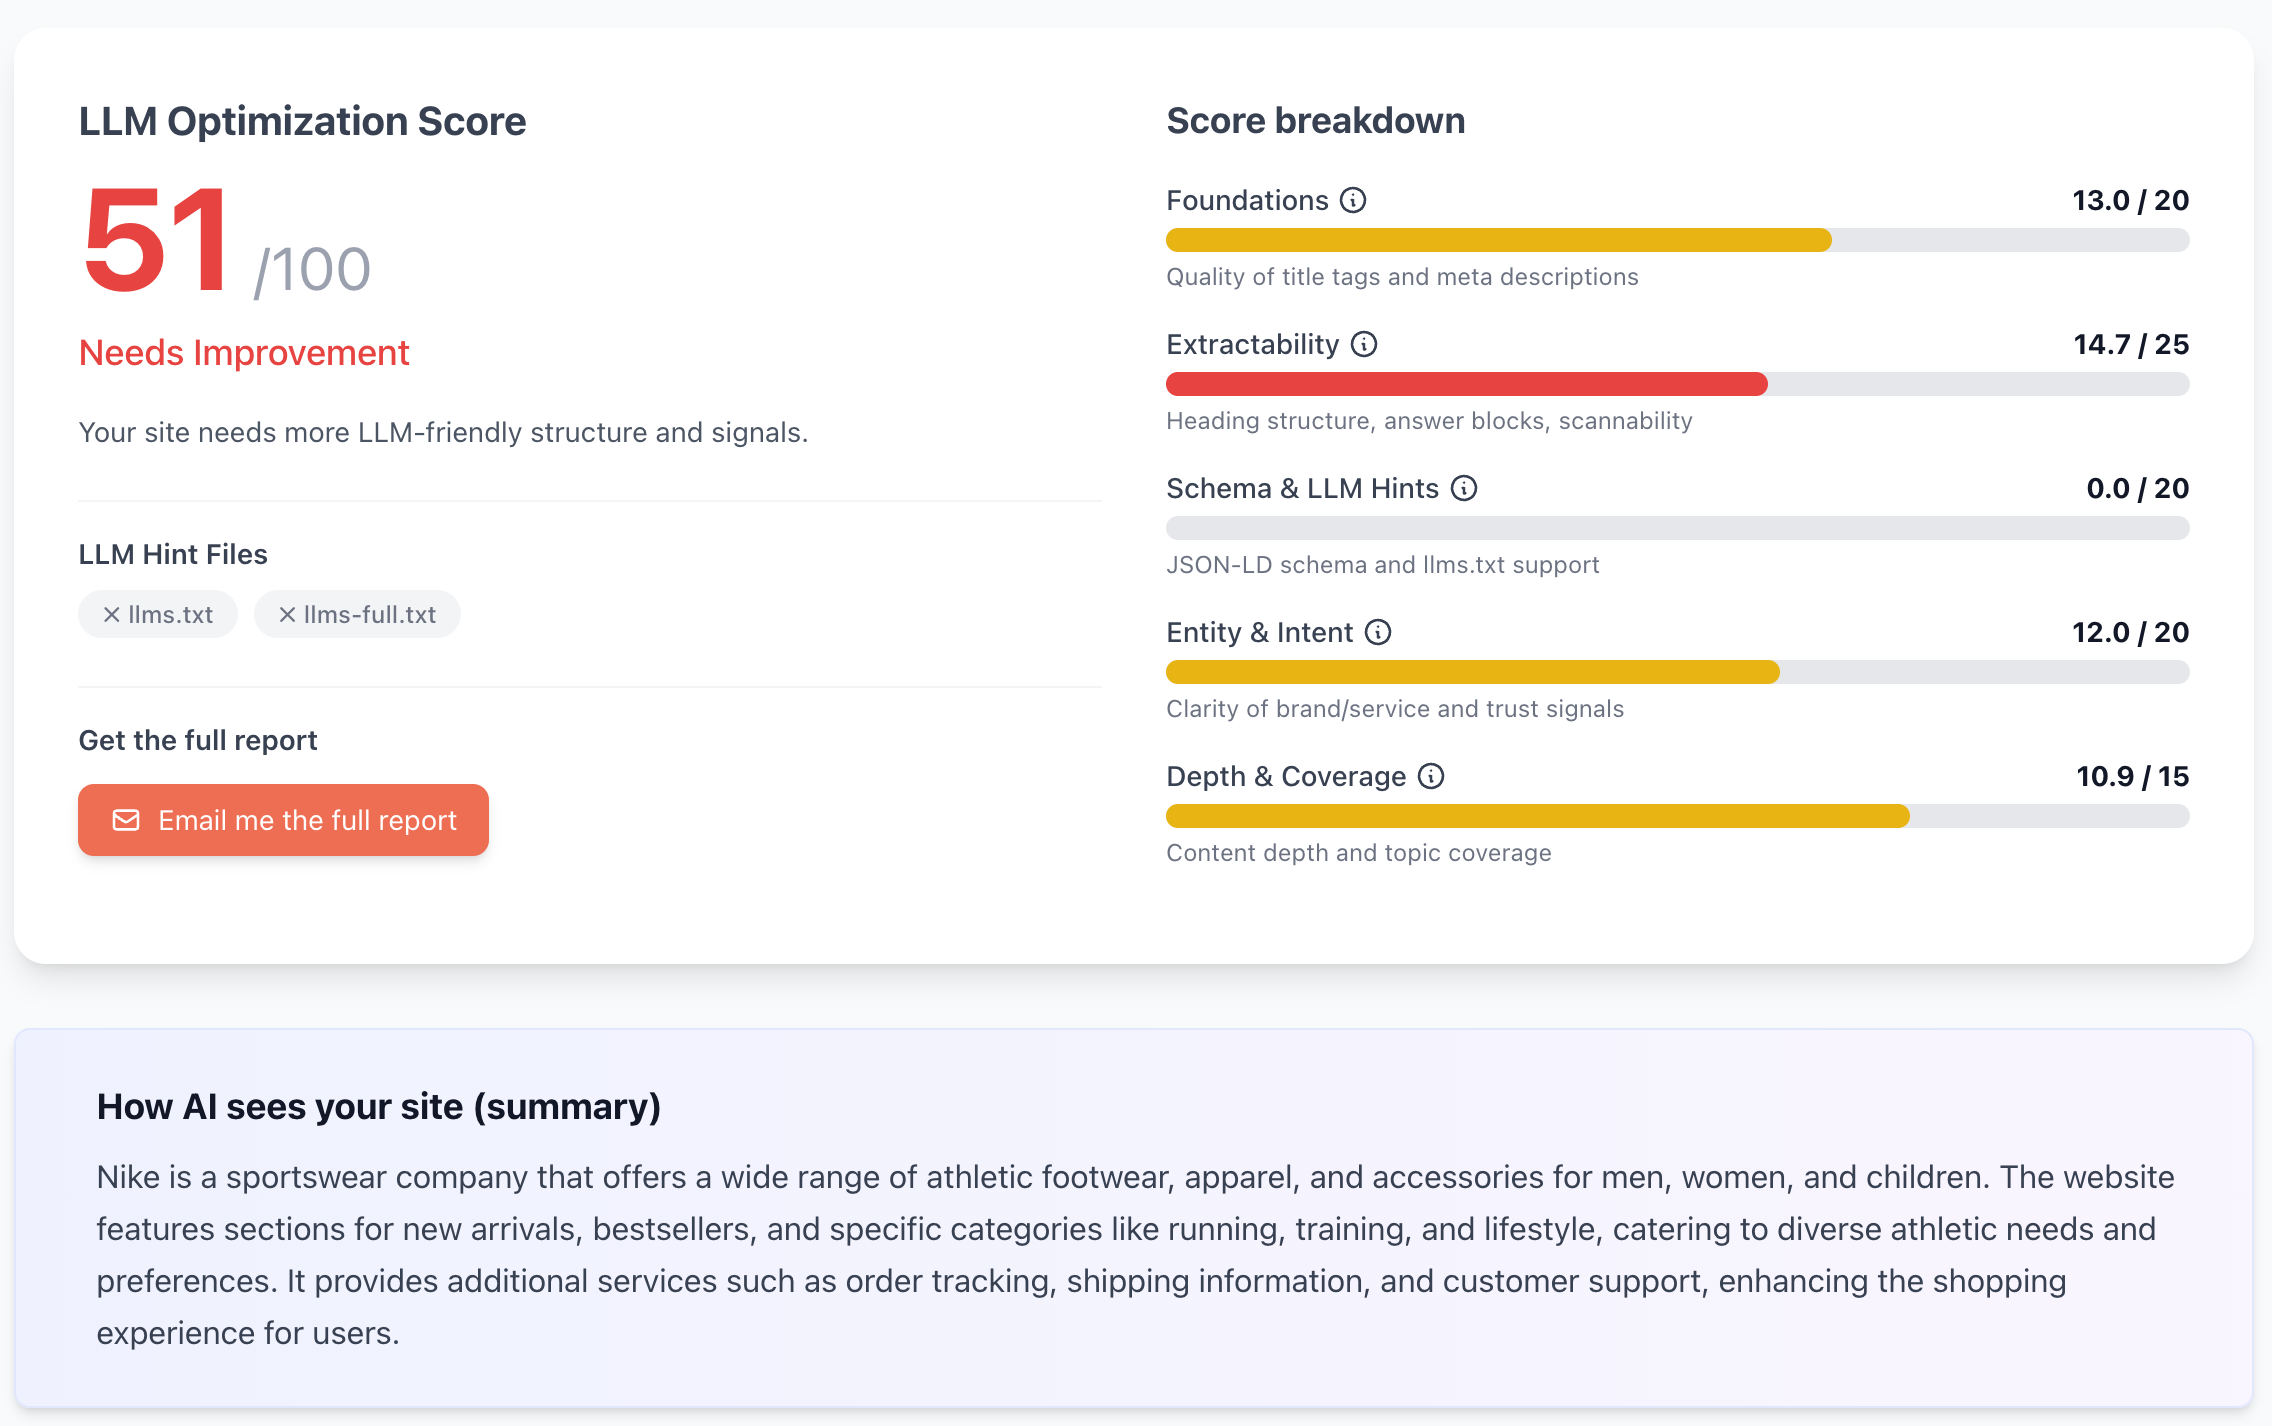Click the envelope icon in the report button
This screenshot has height=1426, width=2272.
pos(127,820)
